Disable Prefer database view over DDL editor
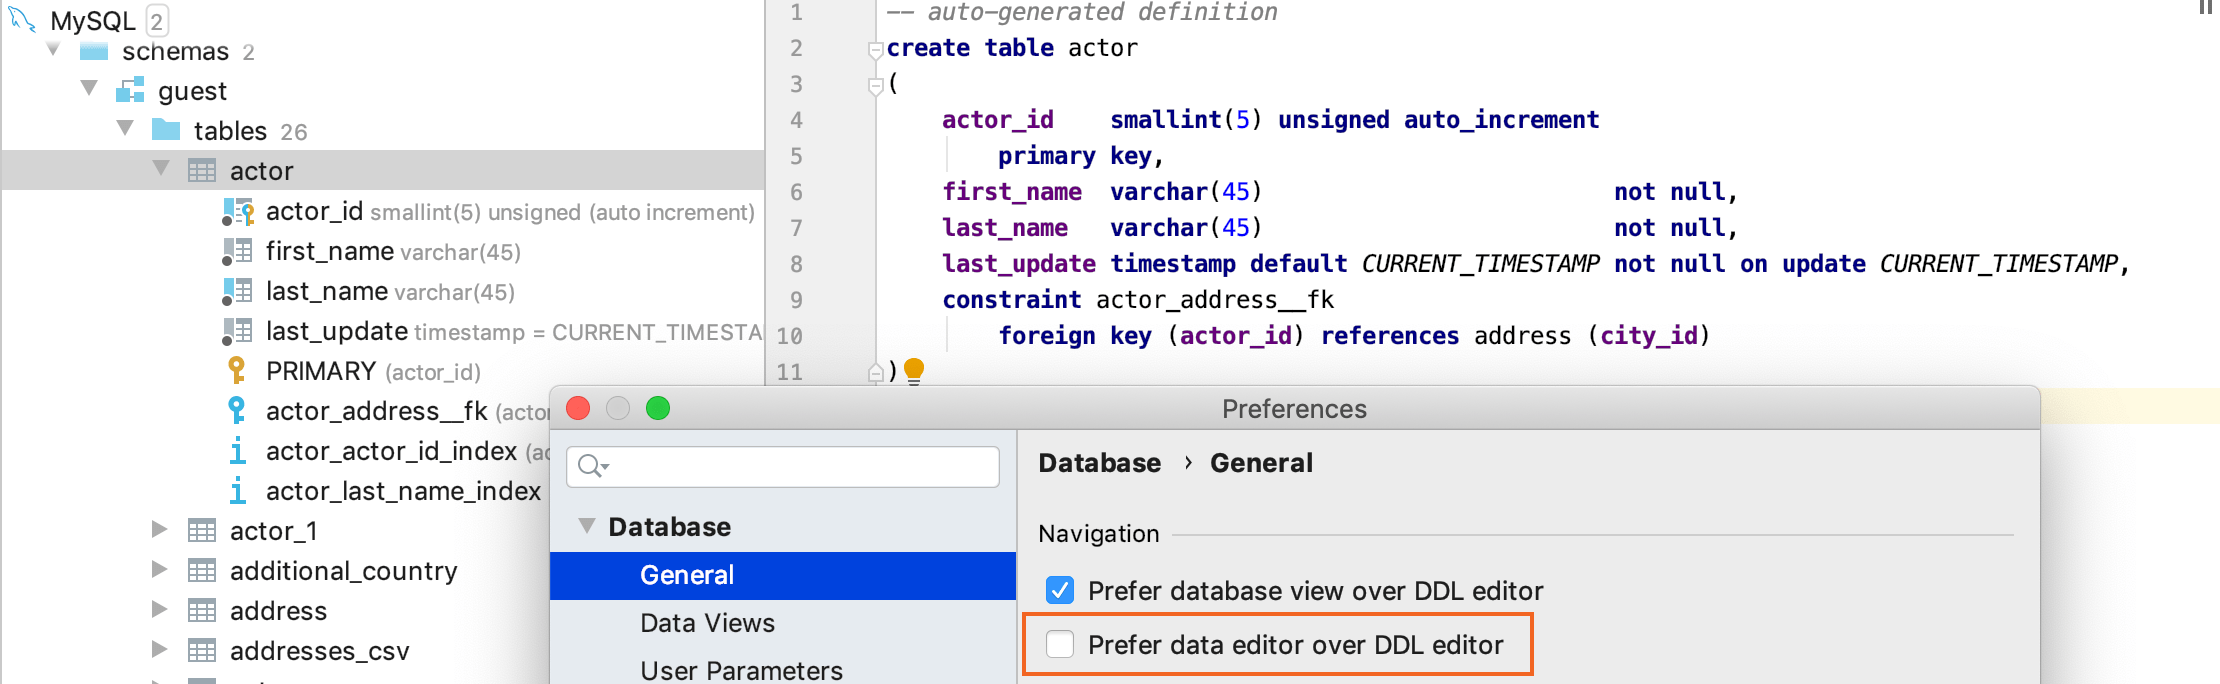This screenshot has width=2220, height=684. [x=1060, y=591]
